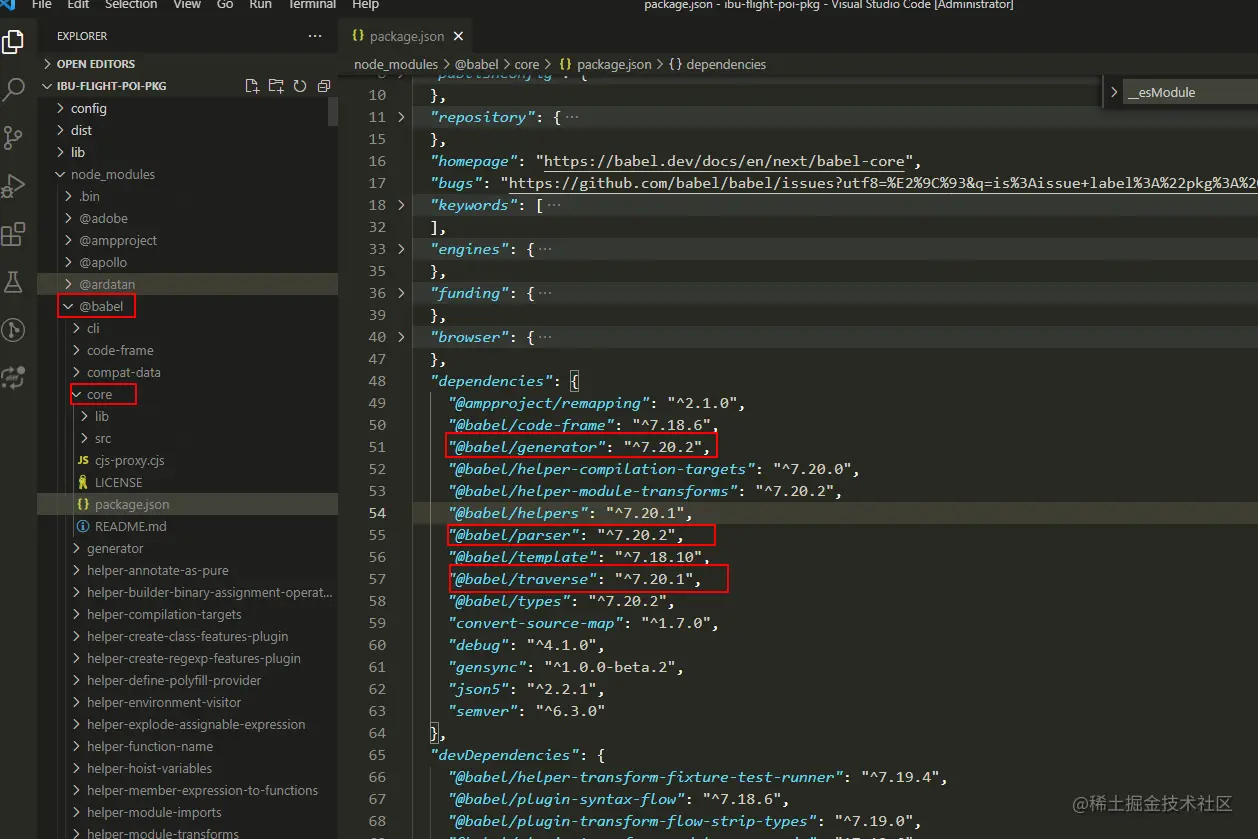The width and height of the screenshot is (1258, 839).
Task: Expand the OPEN EDITORS section
Action: click(95, 64)
